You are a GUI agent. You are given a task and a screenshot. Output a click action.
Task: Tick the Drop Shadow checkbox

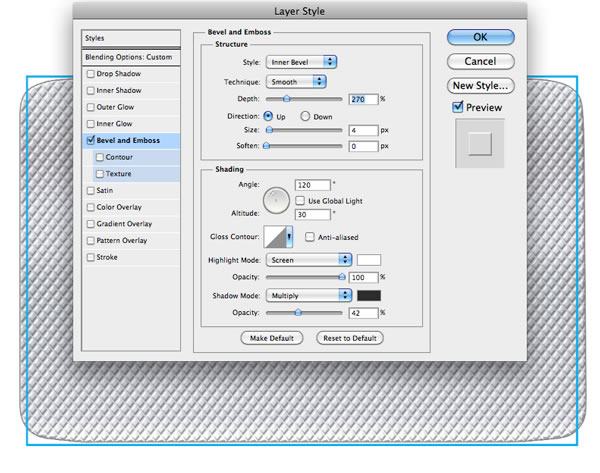[x=91, y=74]
